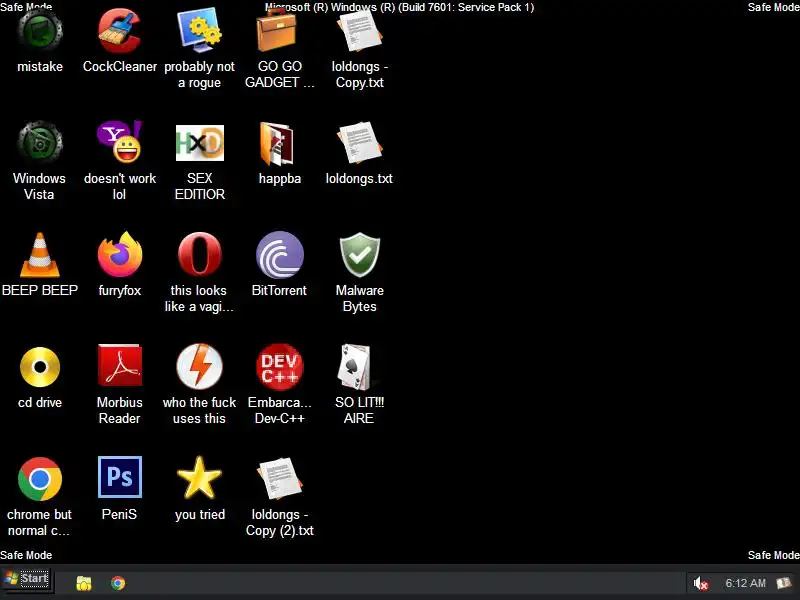Open the "you tried" gold star icon

(199, 478)
